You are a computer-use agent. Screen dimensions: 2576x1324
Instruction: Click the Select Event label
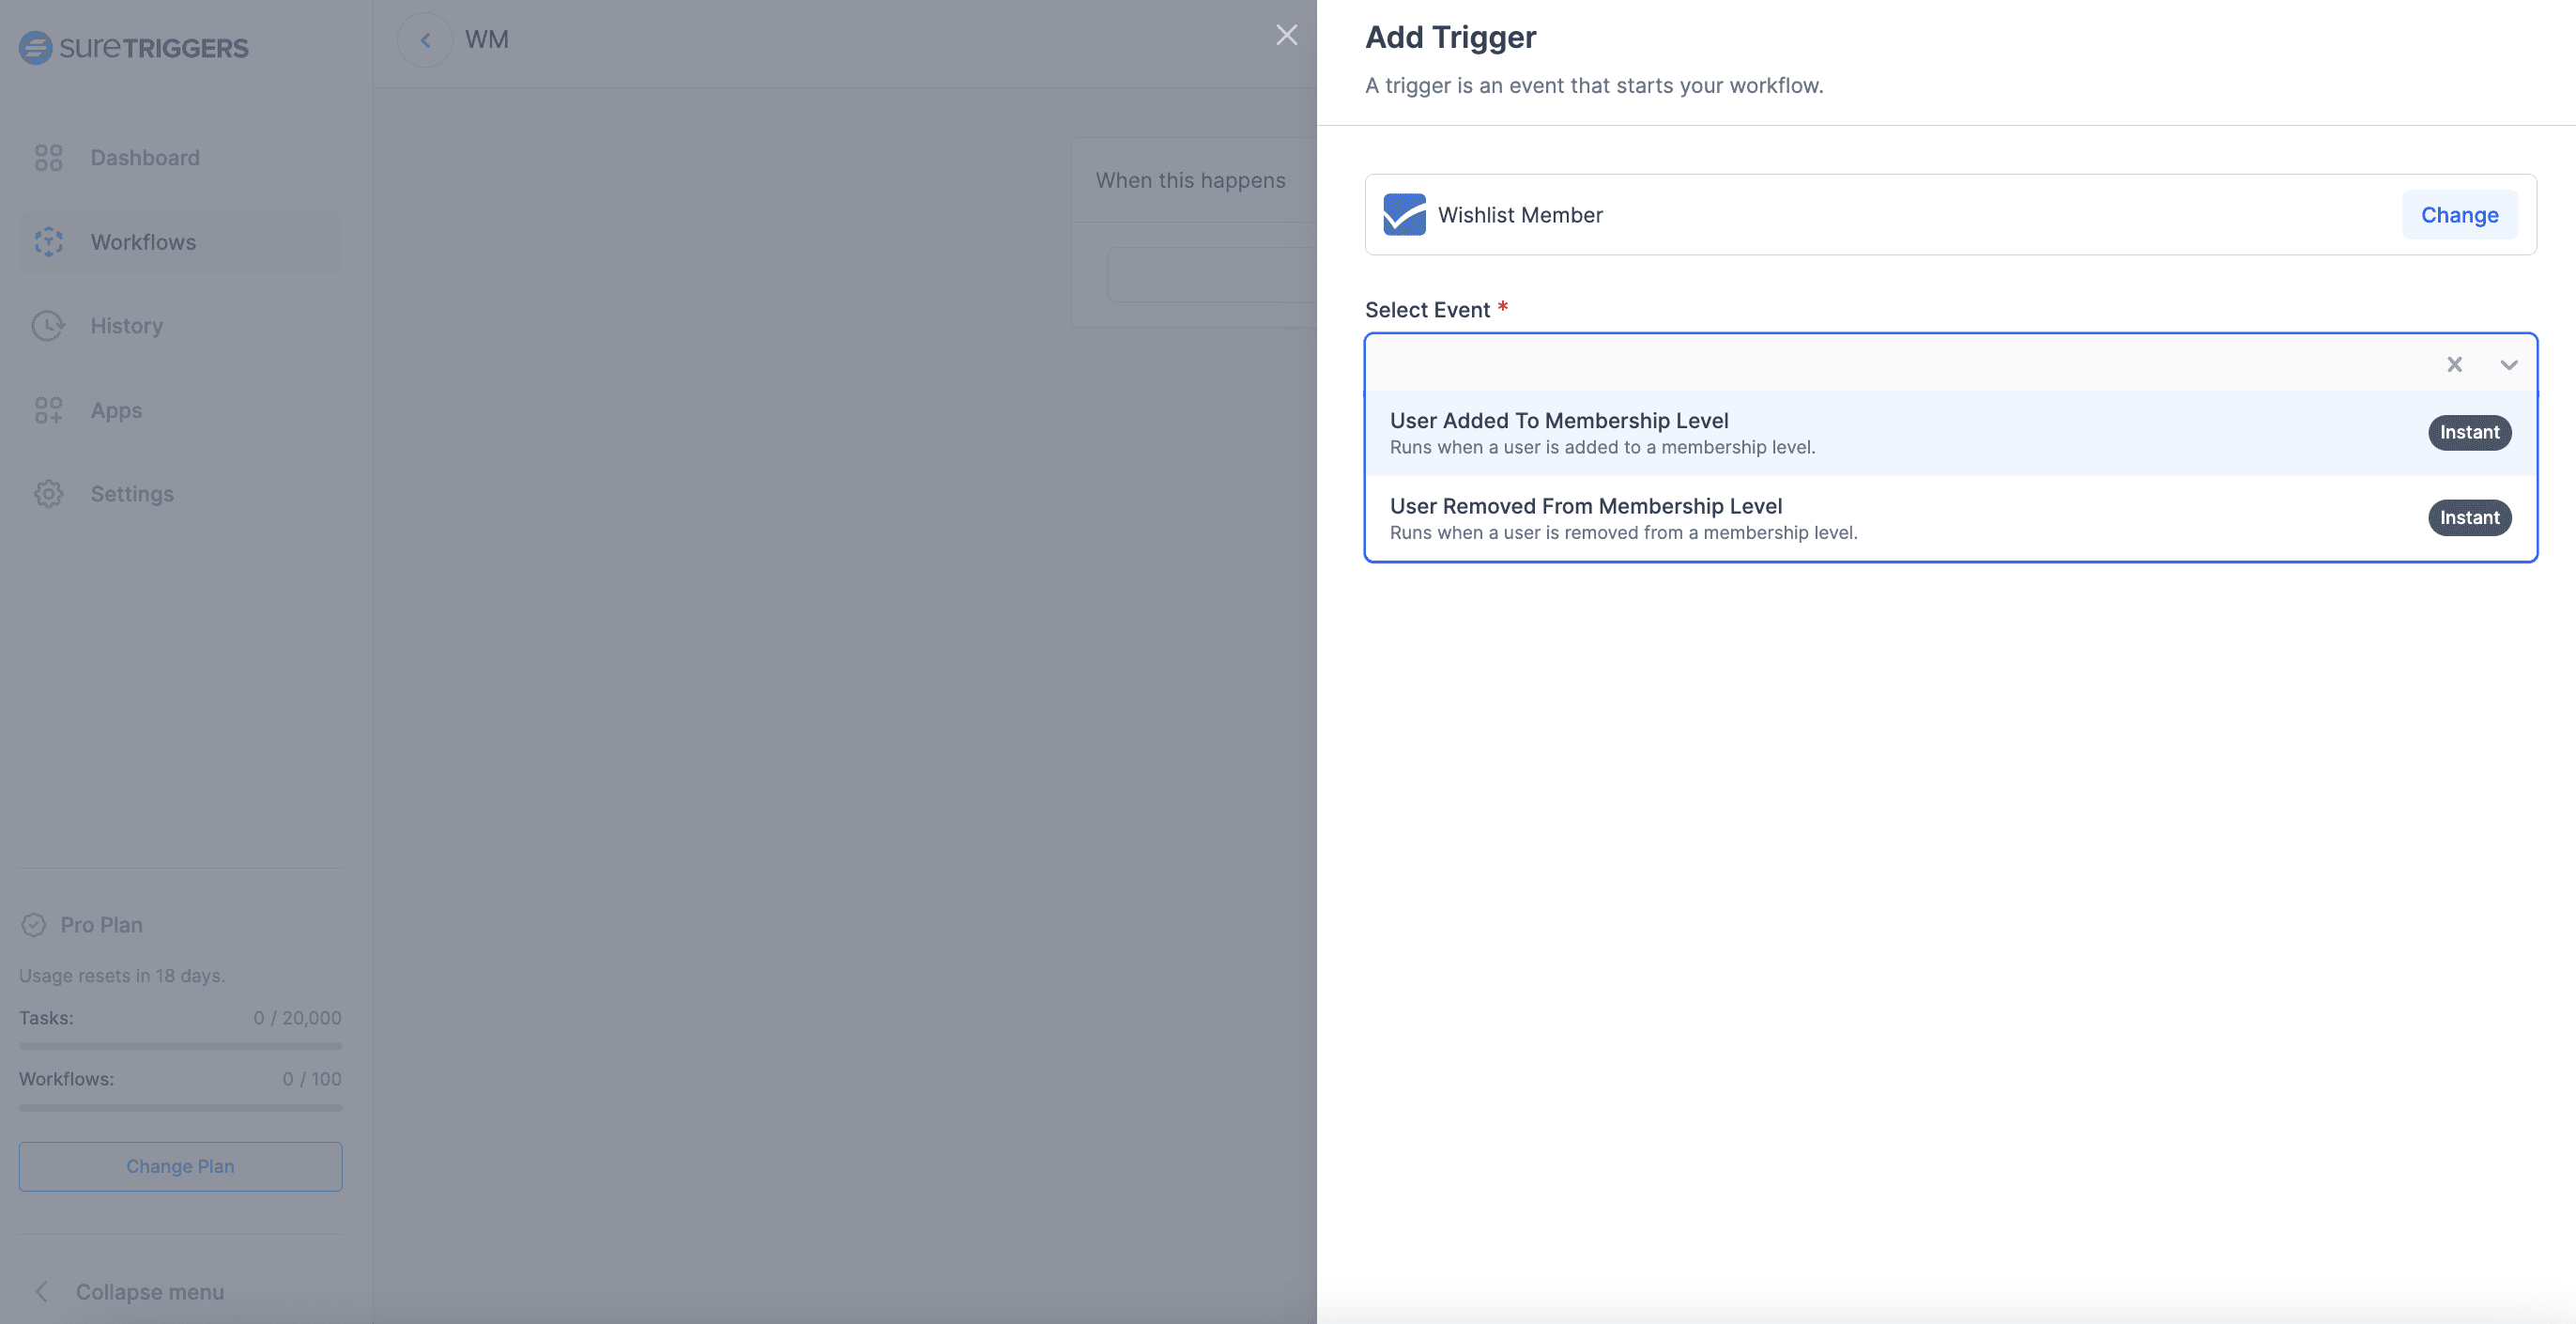pos(1427,310)
